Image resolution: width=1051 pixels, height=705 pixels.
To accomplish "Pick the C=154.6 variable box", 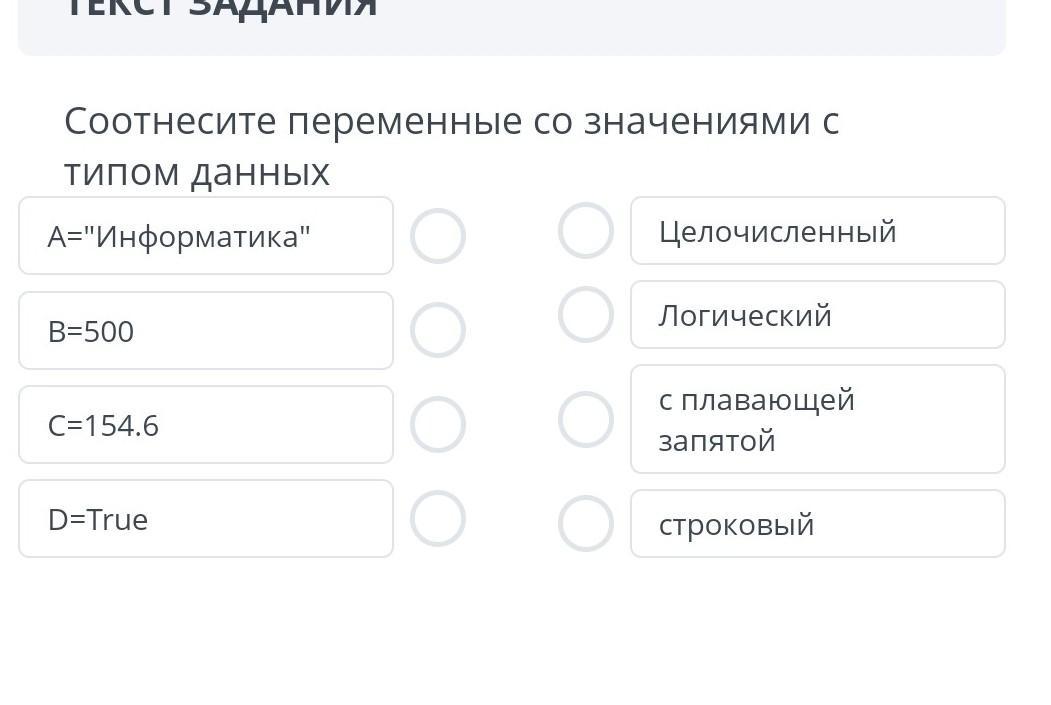I will (205, 425).
